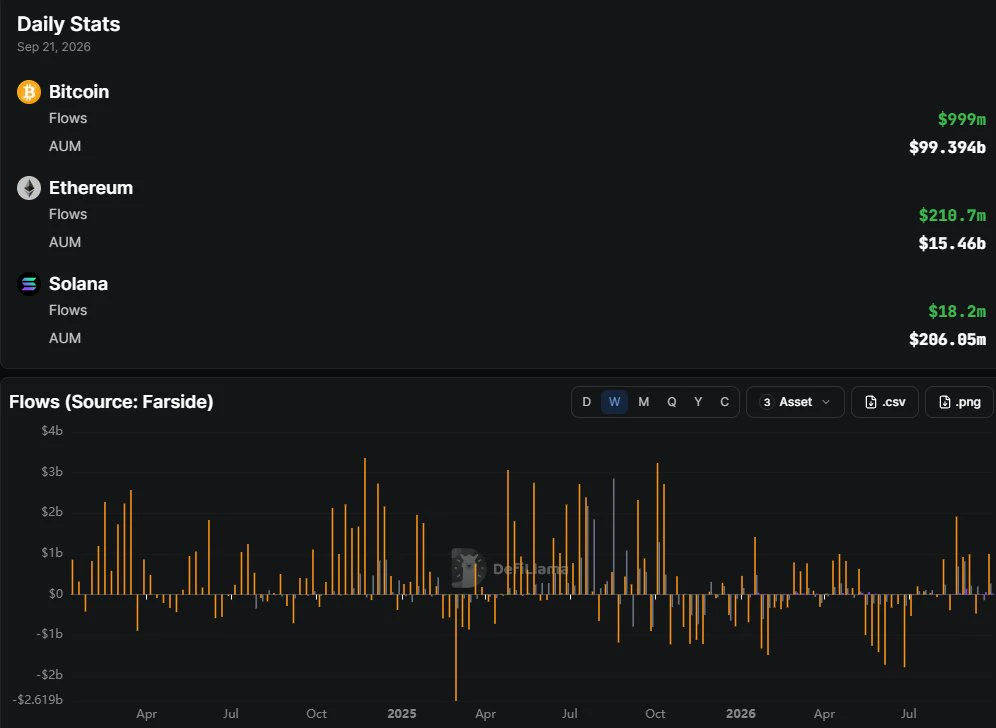Switch chart to Daily (D) interval
Viewport: 996px width, 728px height.
586,402
